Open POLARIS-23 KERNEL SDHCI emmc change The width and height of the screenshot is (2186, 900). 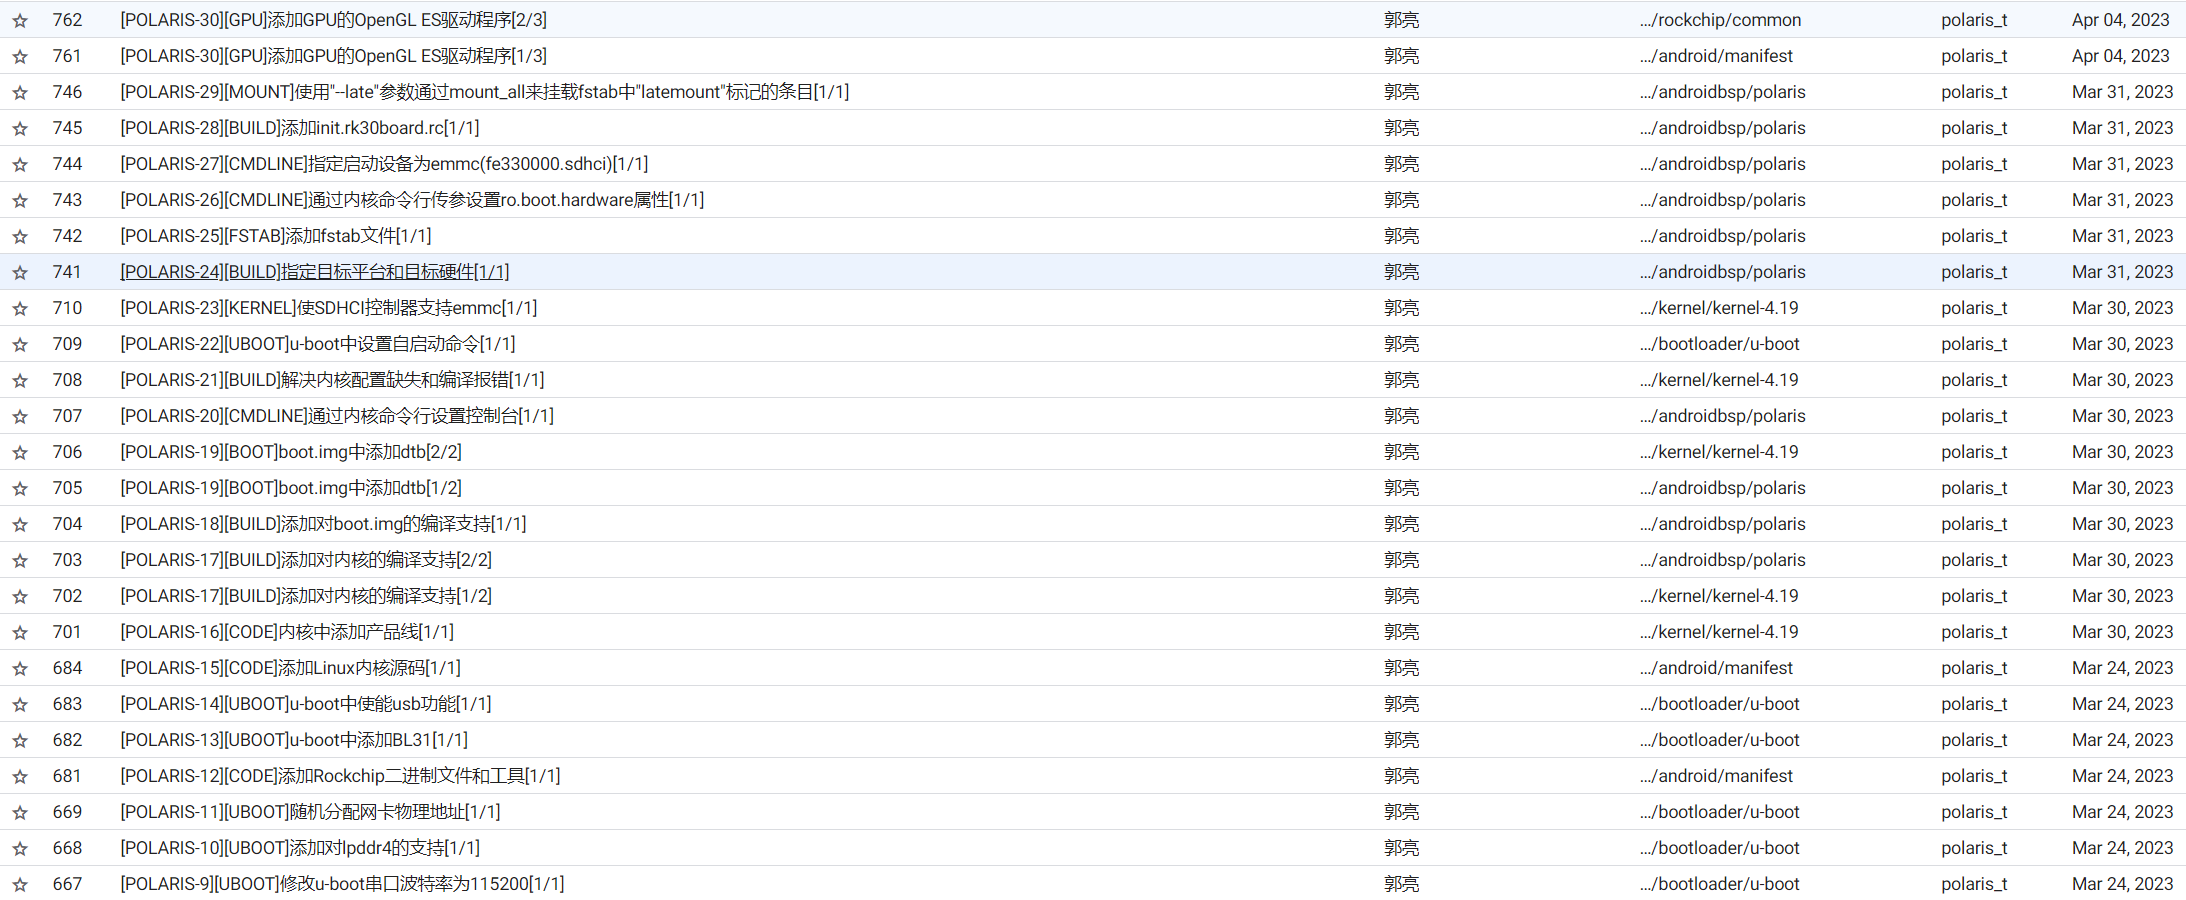pyautogui.click(x=328, y=308)
